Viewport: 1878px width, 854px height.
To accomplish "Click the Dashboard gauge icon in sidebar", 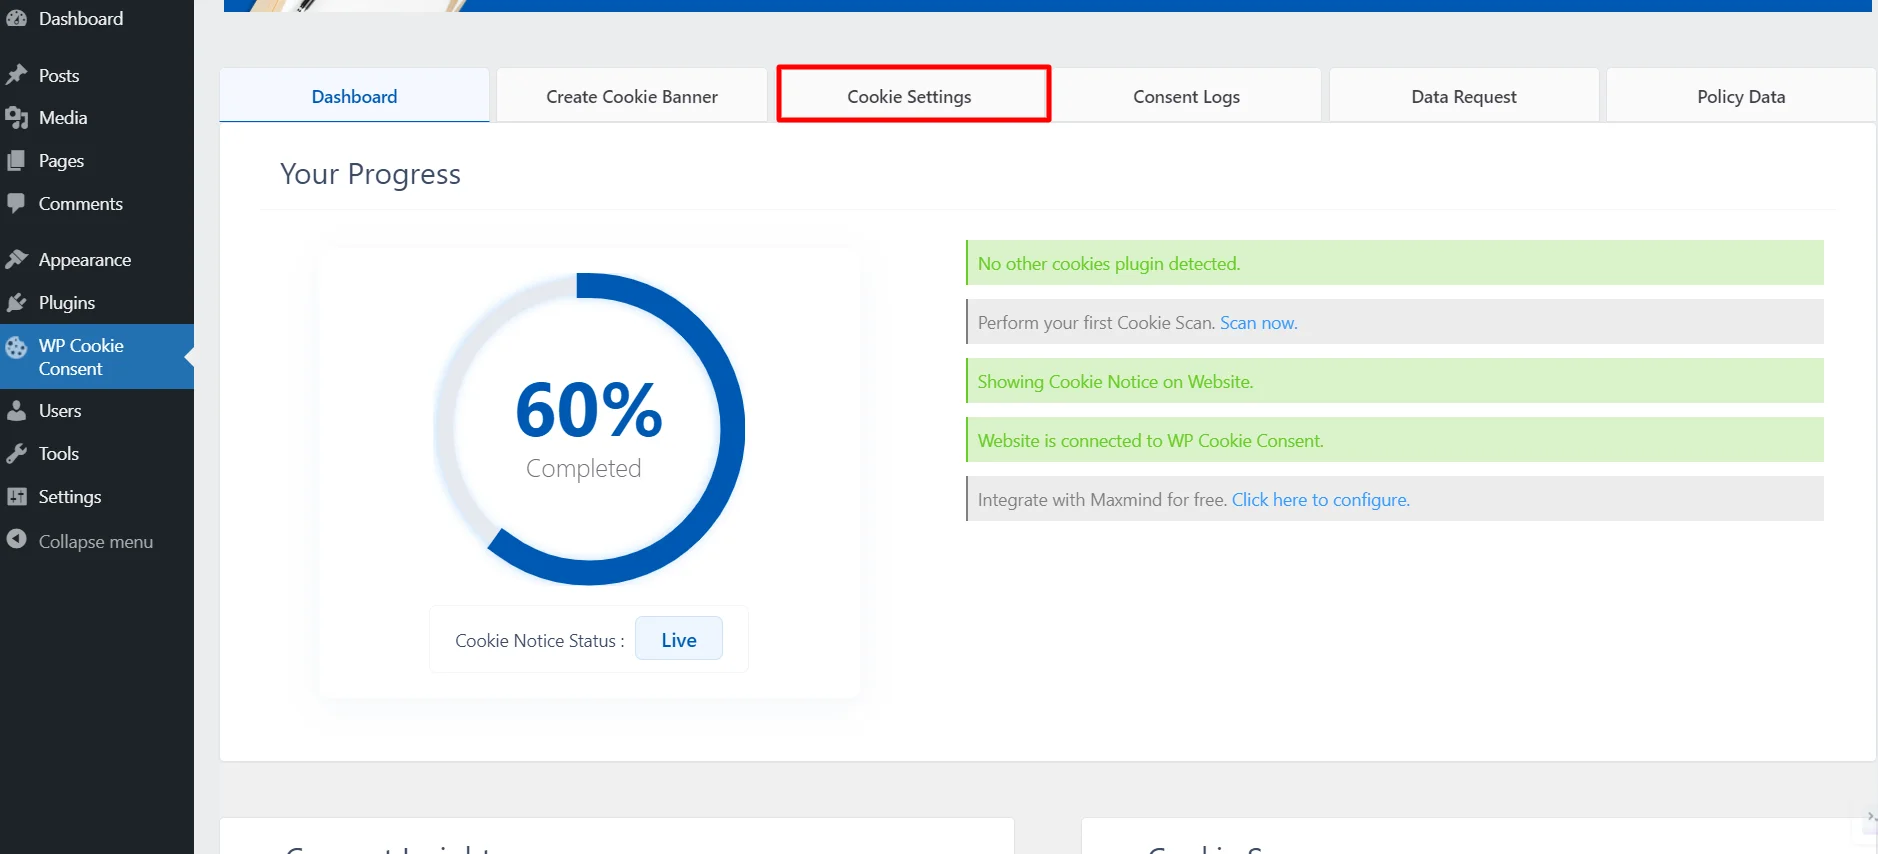I will point(16,18).
